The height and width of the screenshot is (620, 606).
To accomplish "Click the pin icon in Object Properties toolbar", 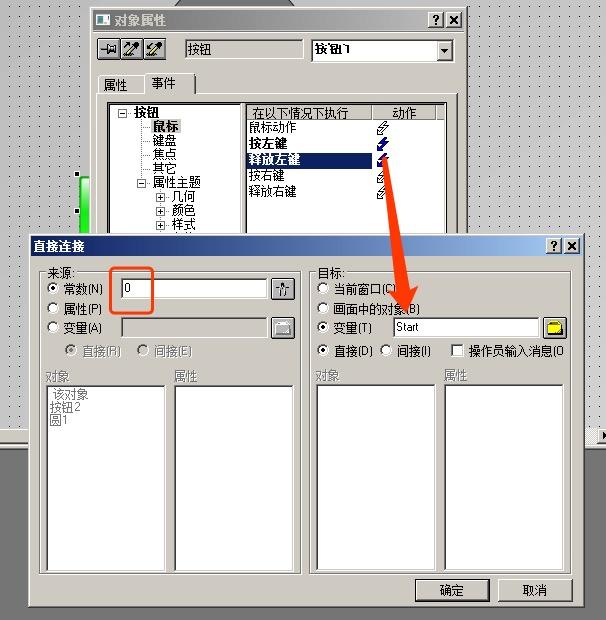I will [109, 49].
